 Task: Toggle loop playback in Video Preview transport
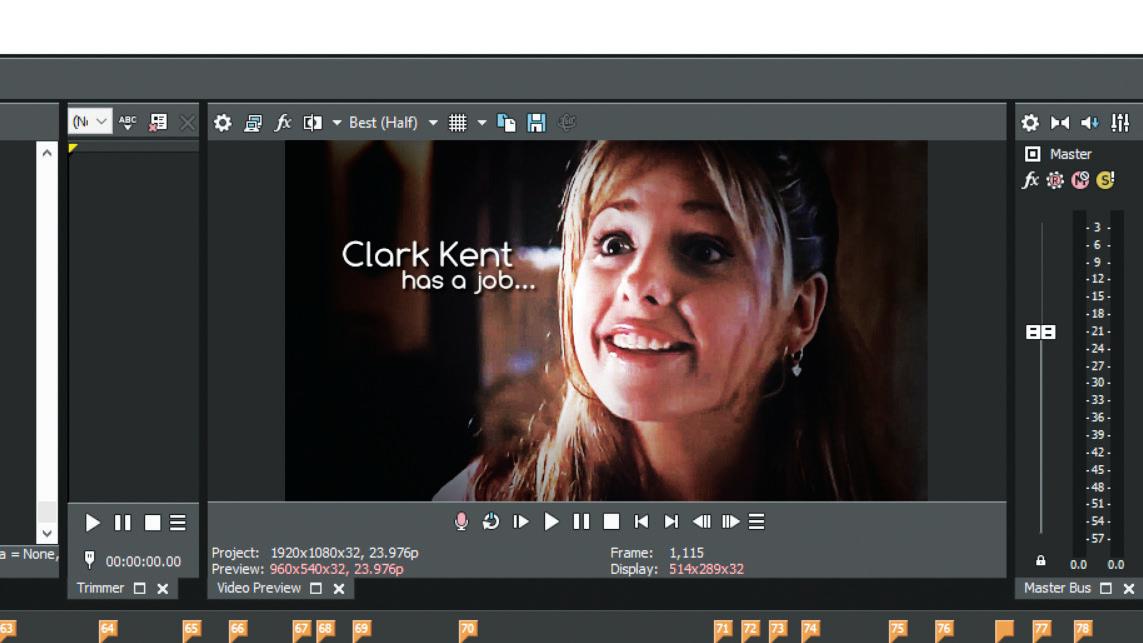pyautogui.click(x=491, y=521)
